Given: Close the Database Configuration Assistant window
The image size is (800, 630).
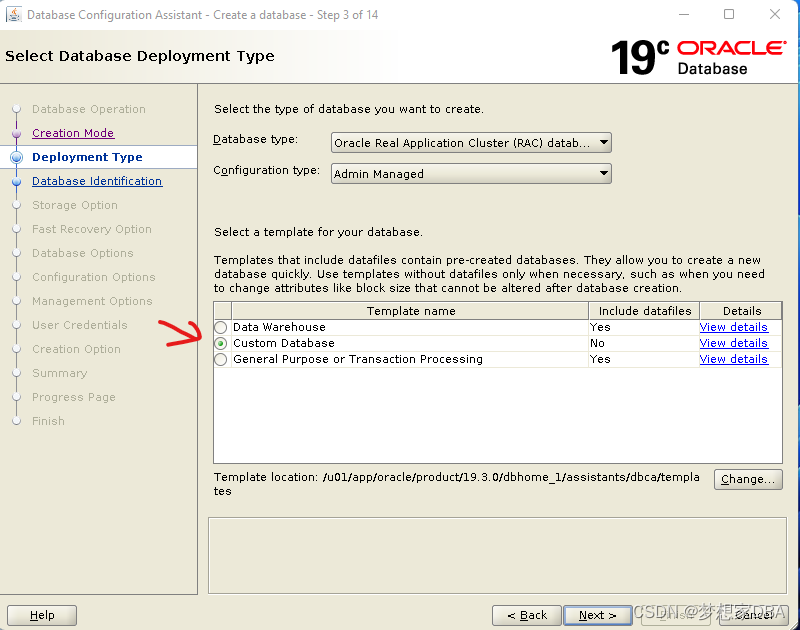Looking at the screenshot, I should [x=775, y=14].
